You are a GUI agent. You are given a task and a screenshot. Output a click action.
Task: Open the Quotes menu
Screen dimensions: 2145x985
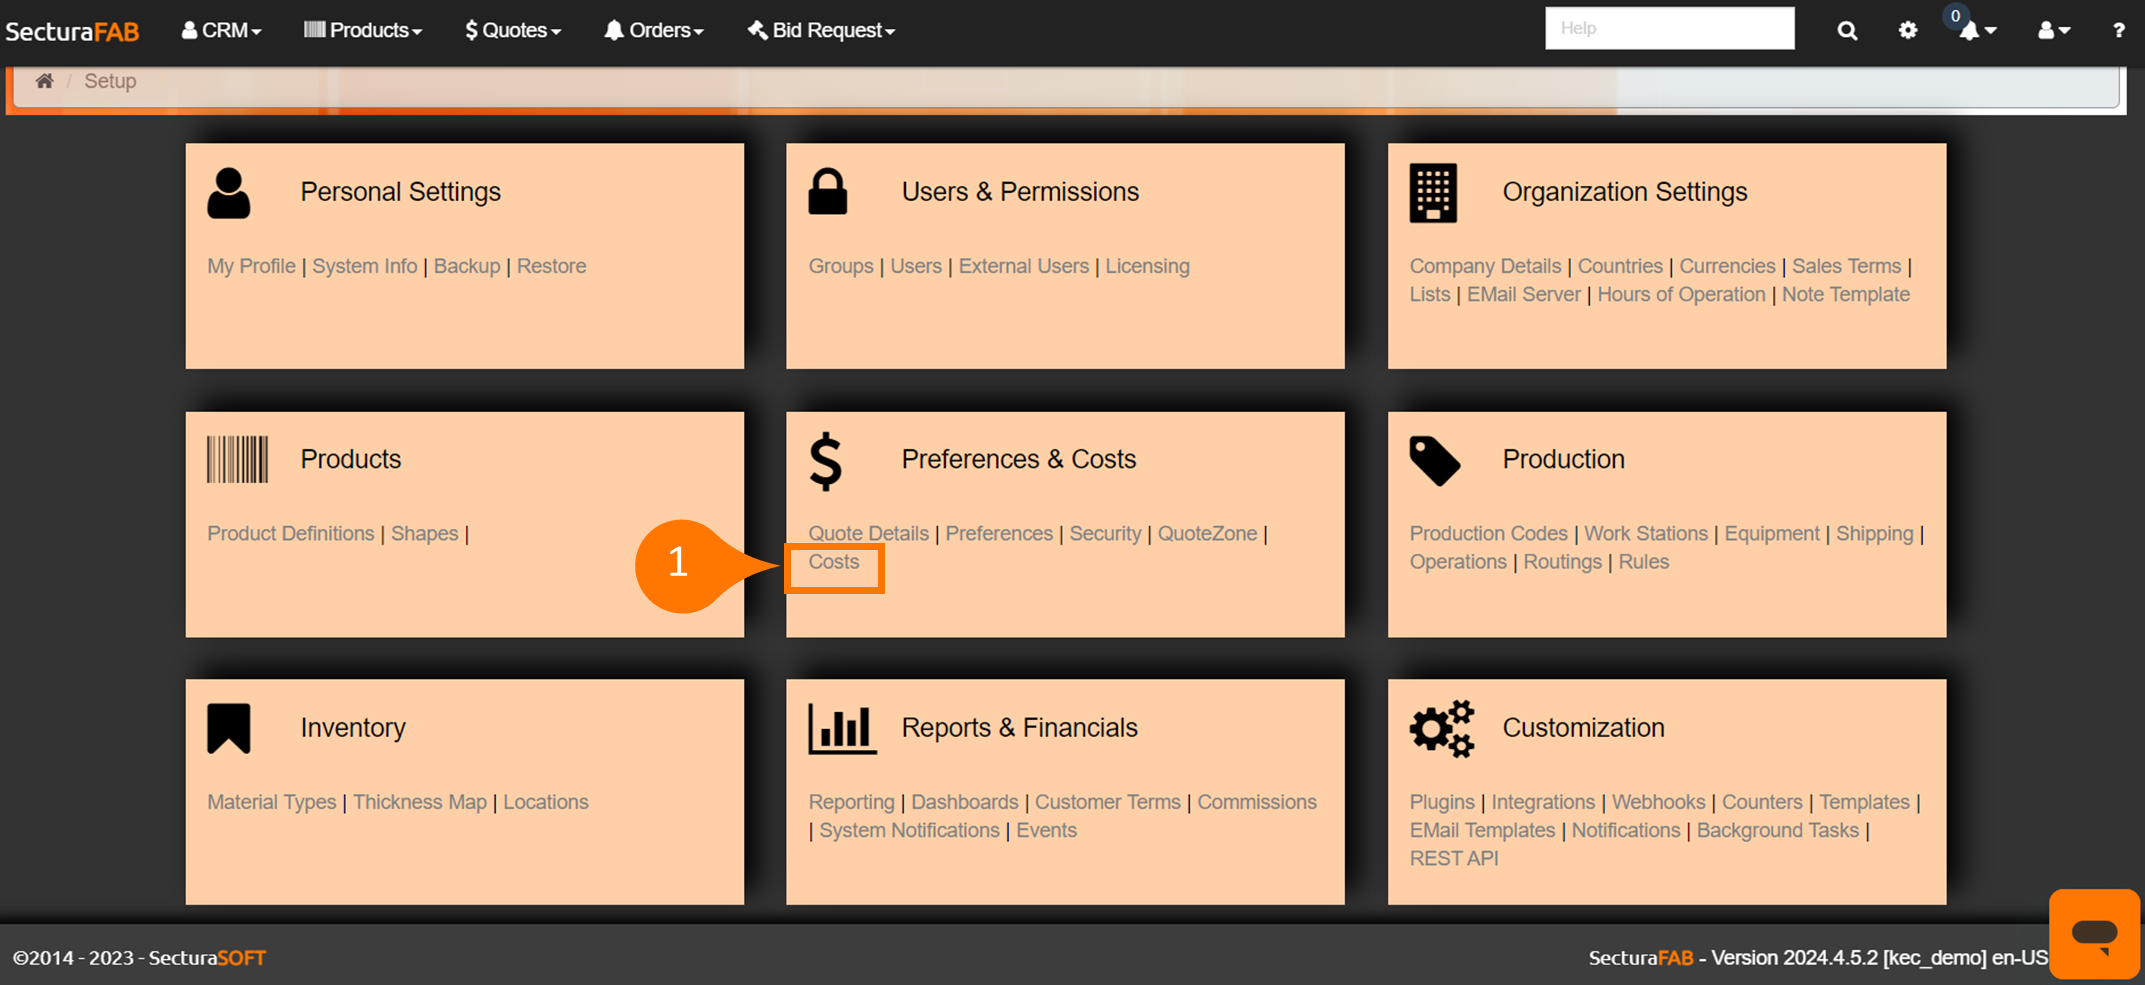click(513, 30)
